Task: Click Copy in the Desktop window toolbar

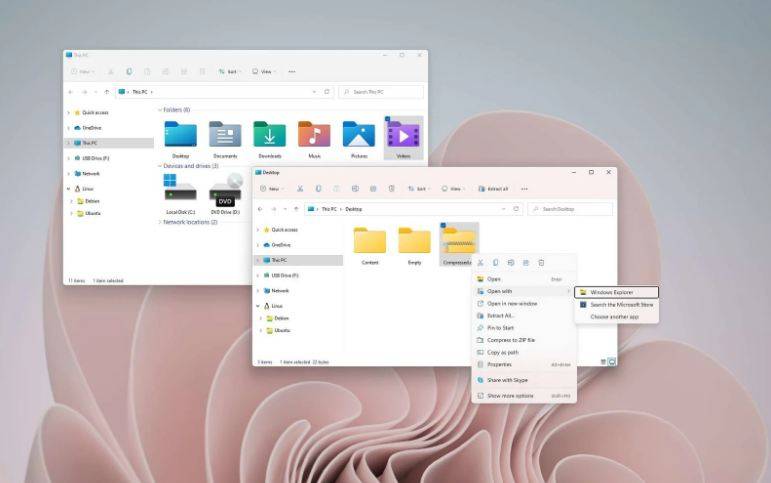Action: [x=319, y=189]
